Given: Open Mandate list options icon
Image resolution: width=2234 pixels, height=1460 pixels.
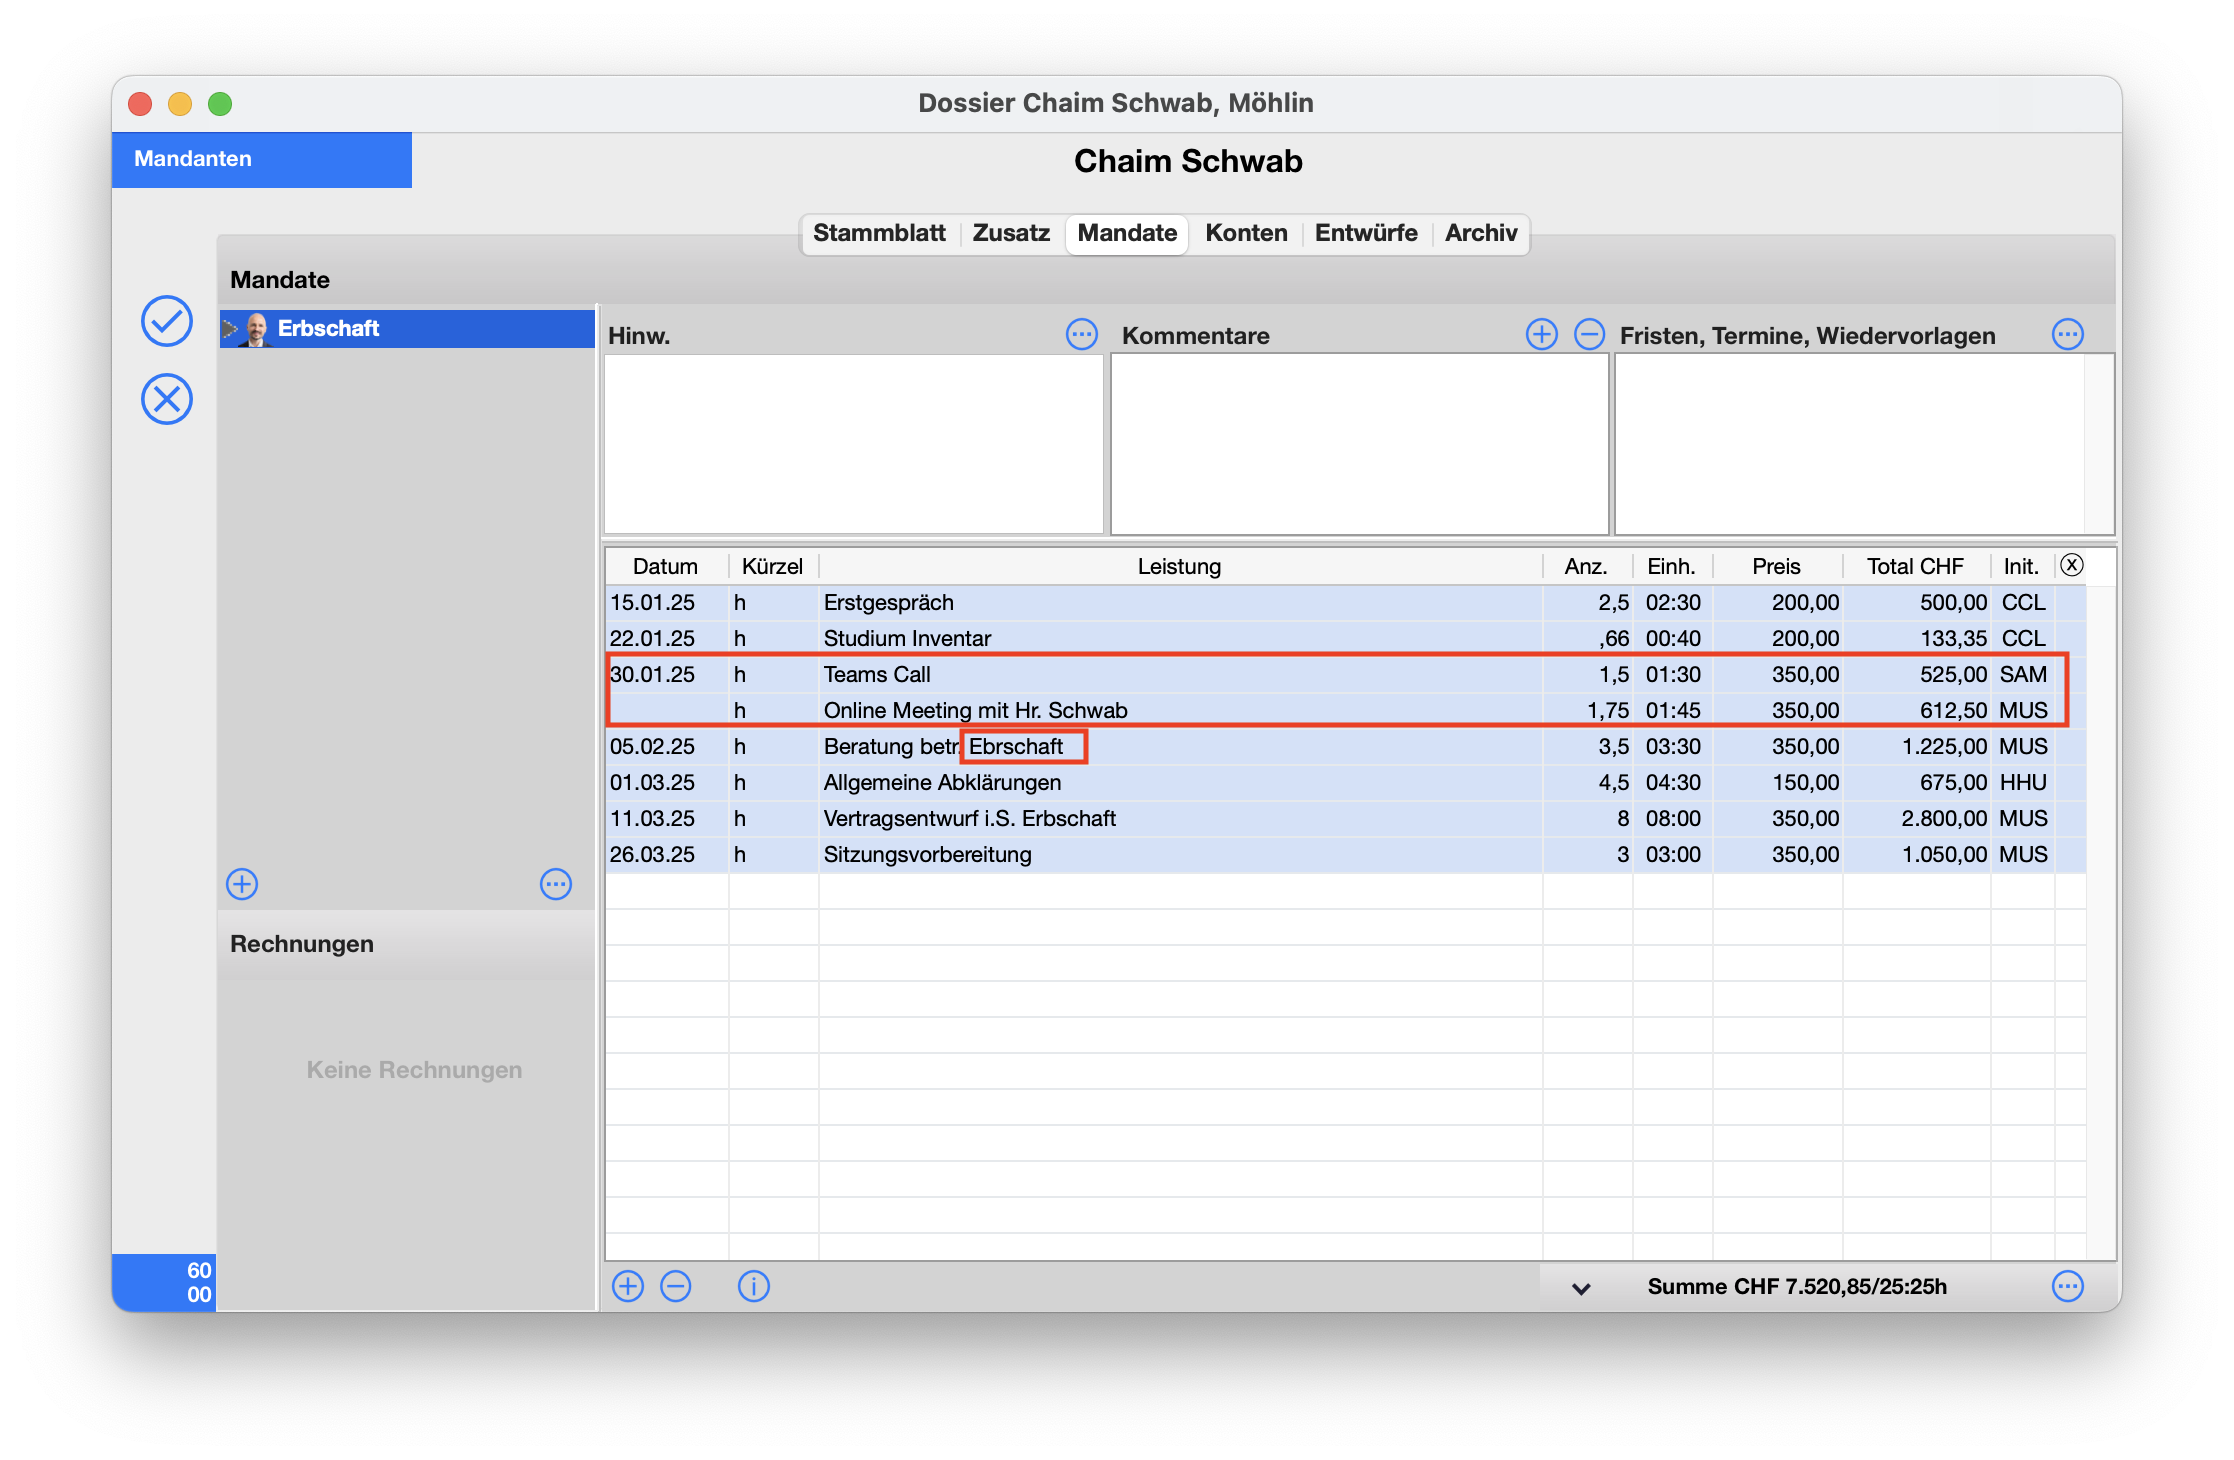Looking at the screenshot, I should 556,884.
